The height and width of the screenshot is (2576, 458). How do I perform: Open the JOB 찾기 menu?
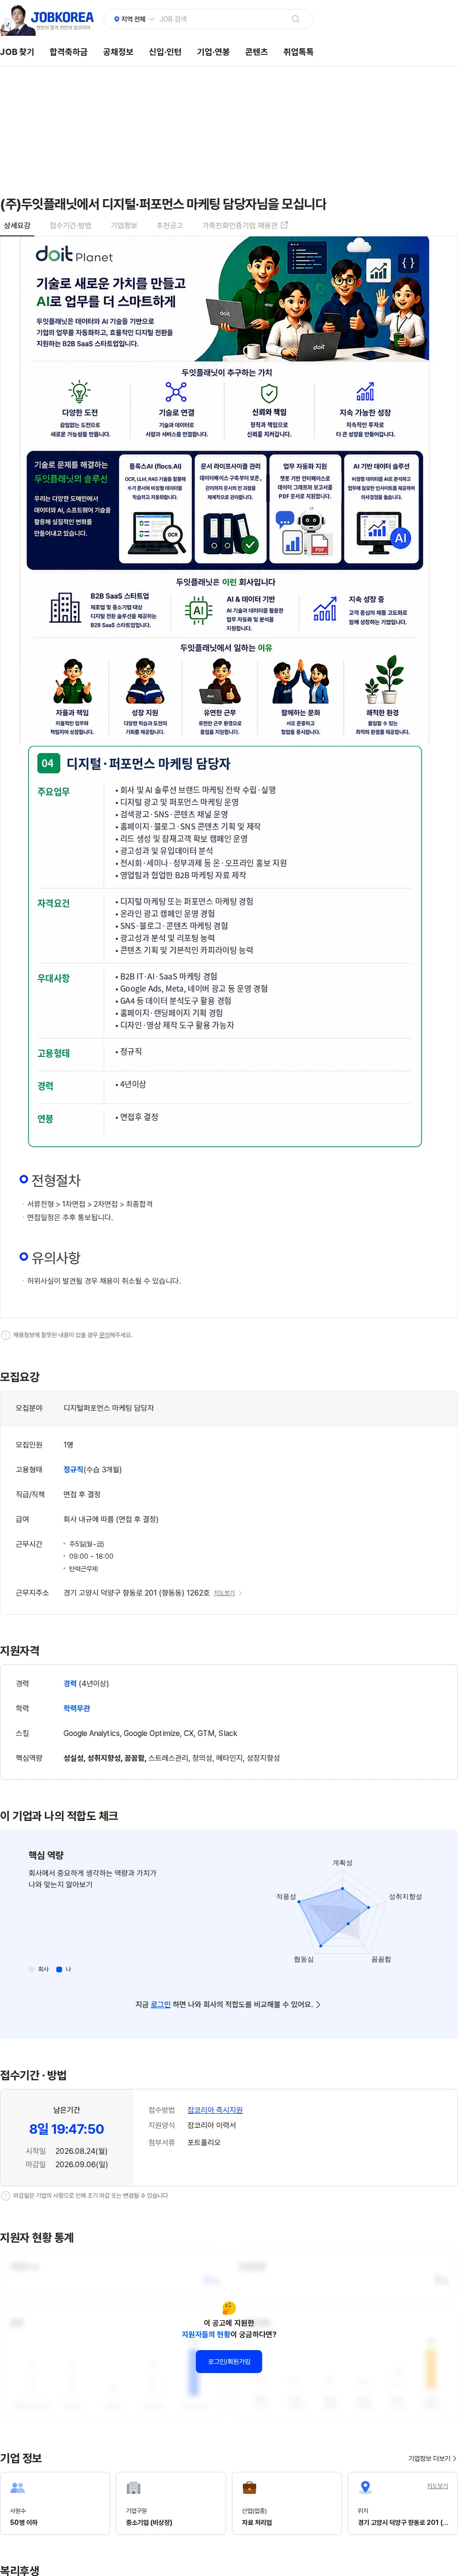click(x=17, y=52)
